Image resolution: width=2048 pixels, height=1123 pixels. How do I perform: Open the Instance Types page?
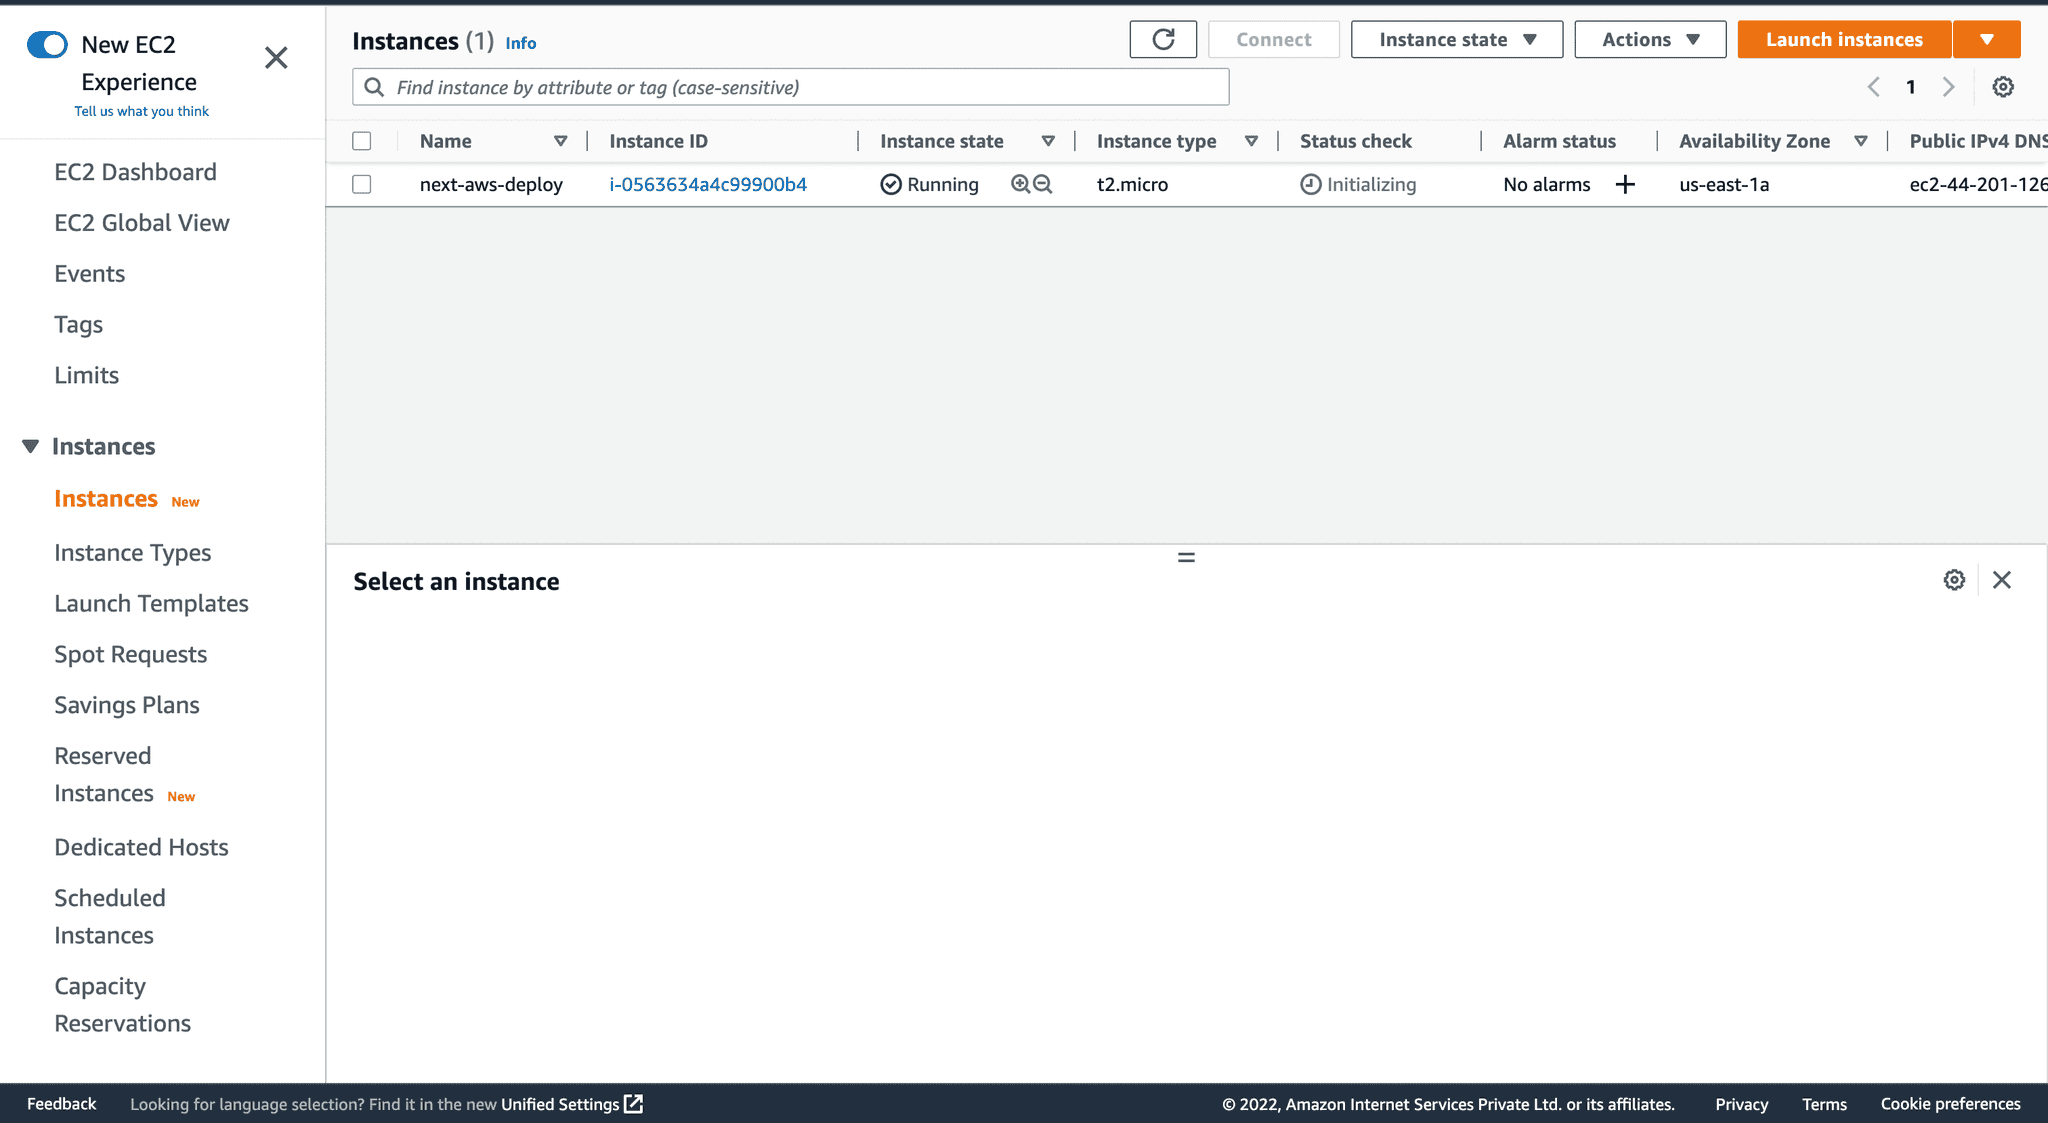point(132,552)
